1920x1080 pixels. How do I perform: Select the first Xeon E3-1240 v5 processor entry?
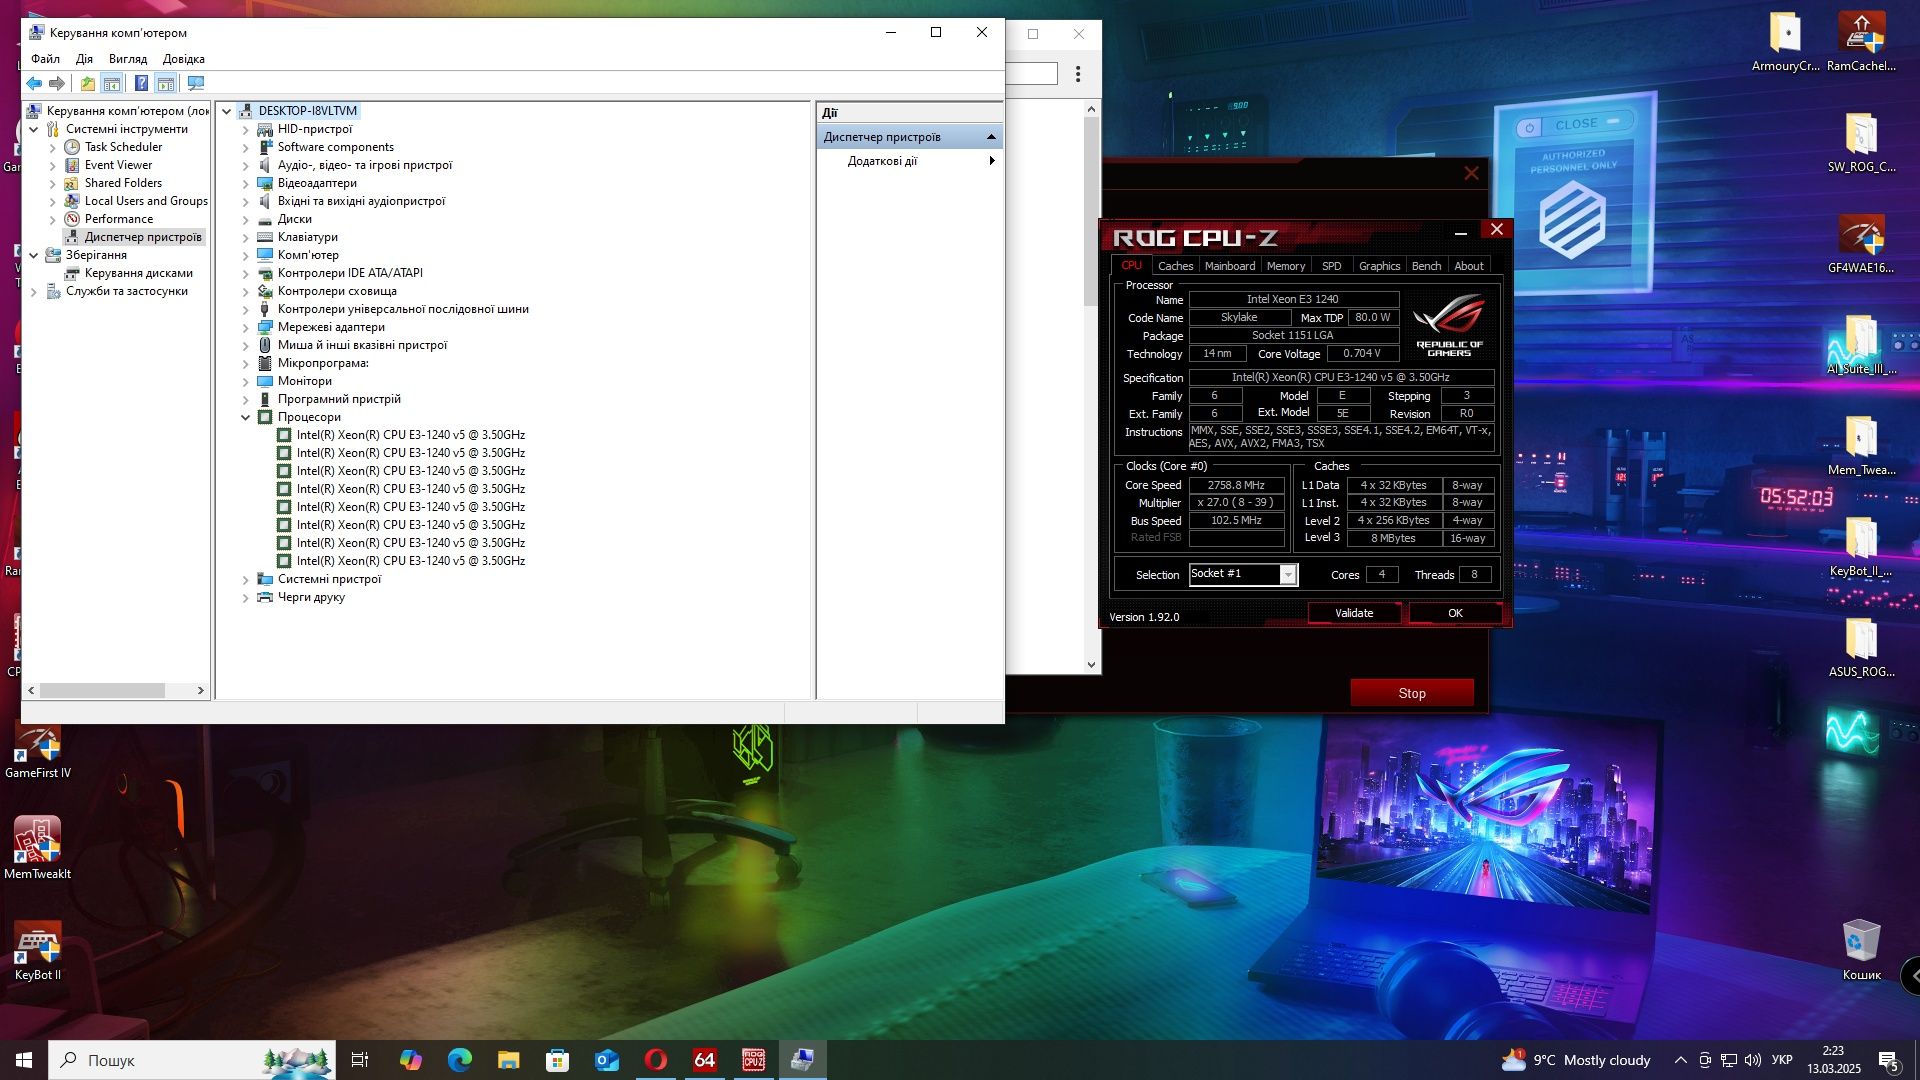click(x=410, y=435)
